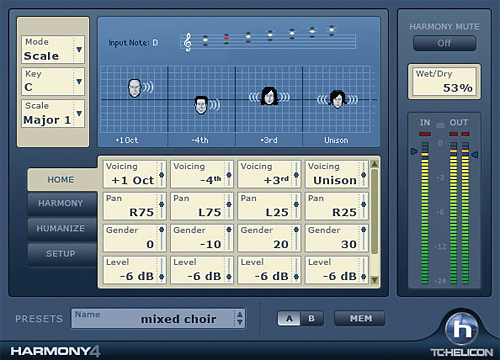Screen dimensions: 500x360
Task: Switch to the HUMANIZE tab
Action: [61, 228]
